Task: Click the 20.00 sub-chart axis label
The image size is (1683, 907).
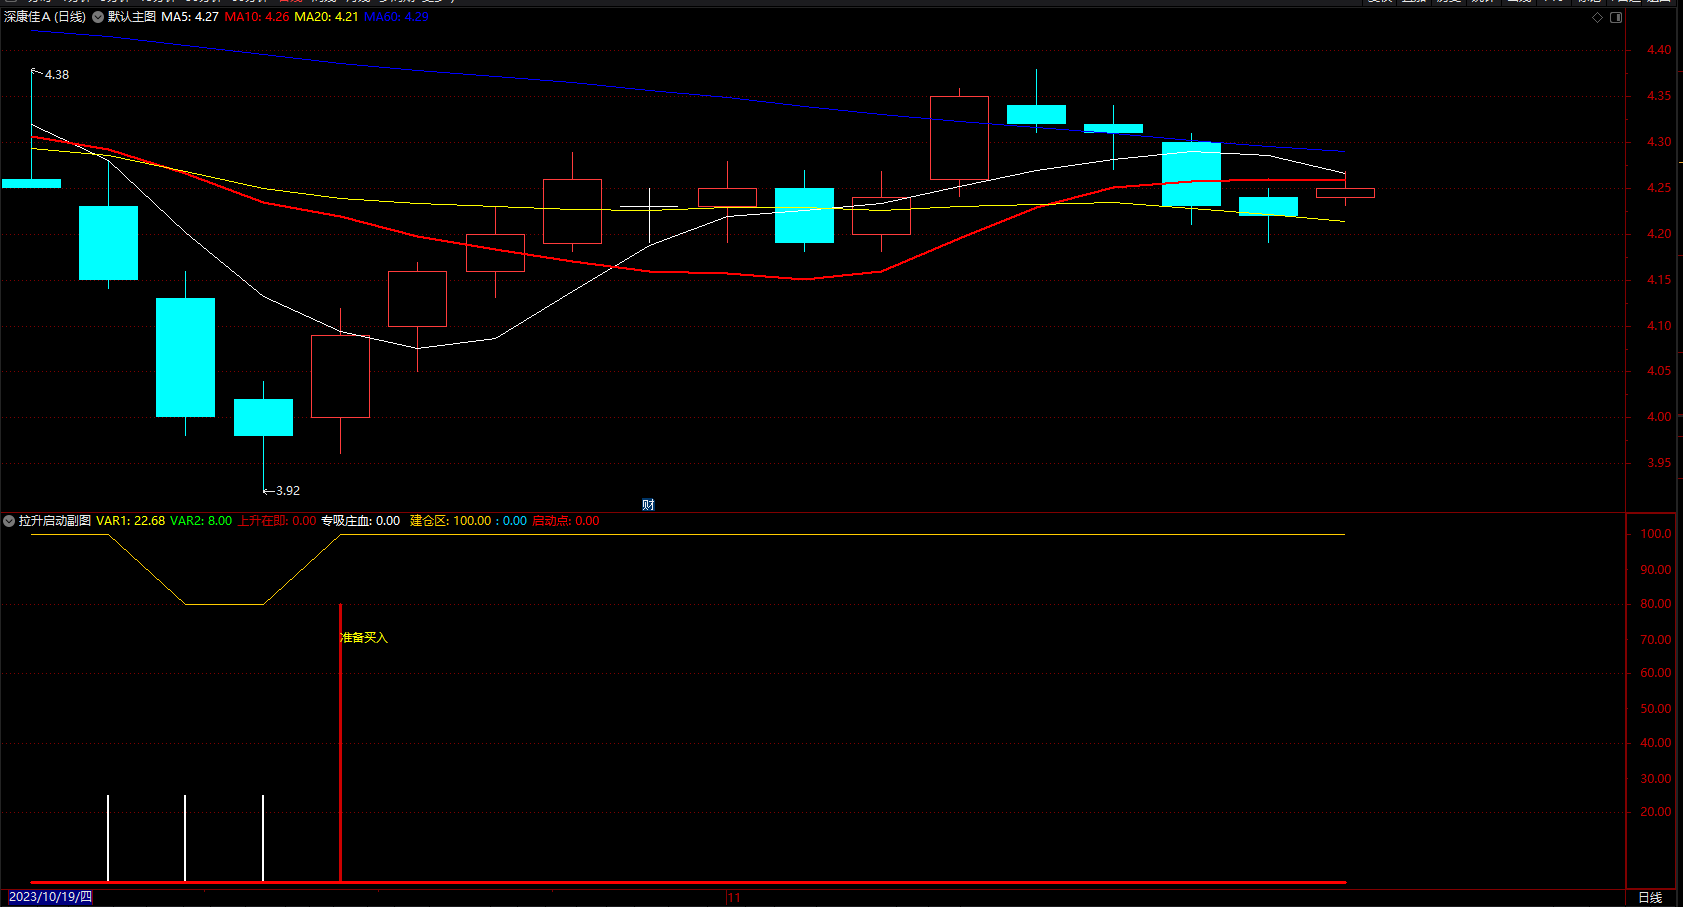Action: [1656, 812]
